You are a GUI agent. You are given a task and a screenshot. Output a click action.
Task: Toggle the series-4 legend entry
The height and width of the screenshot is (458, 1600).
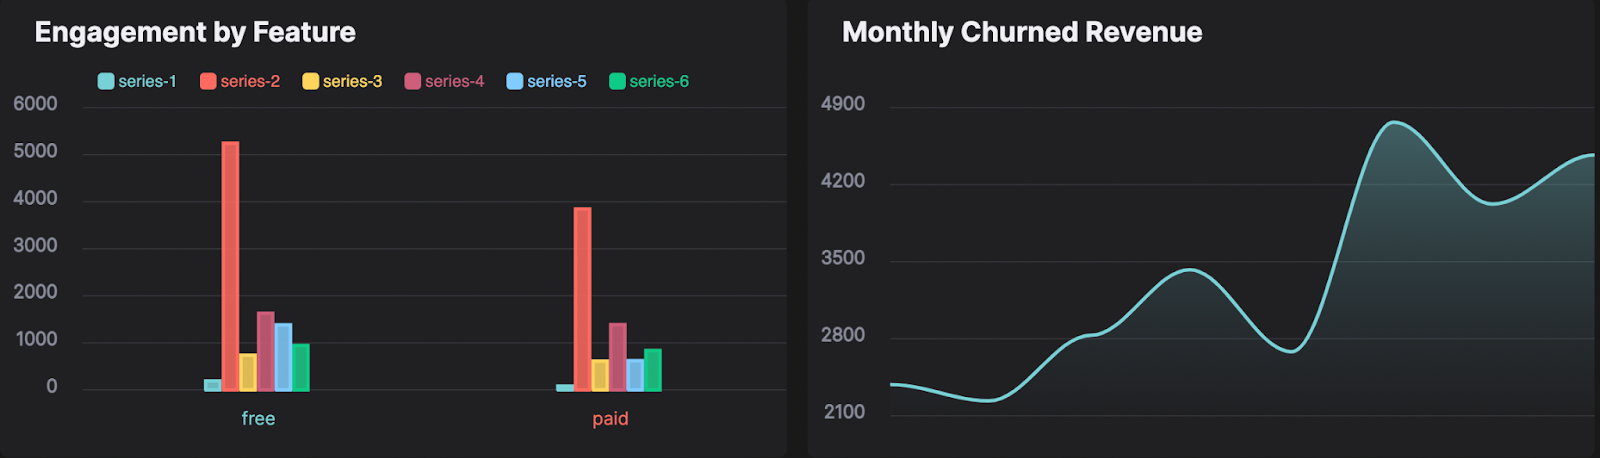pyautogui.click(x=444, y=81)
